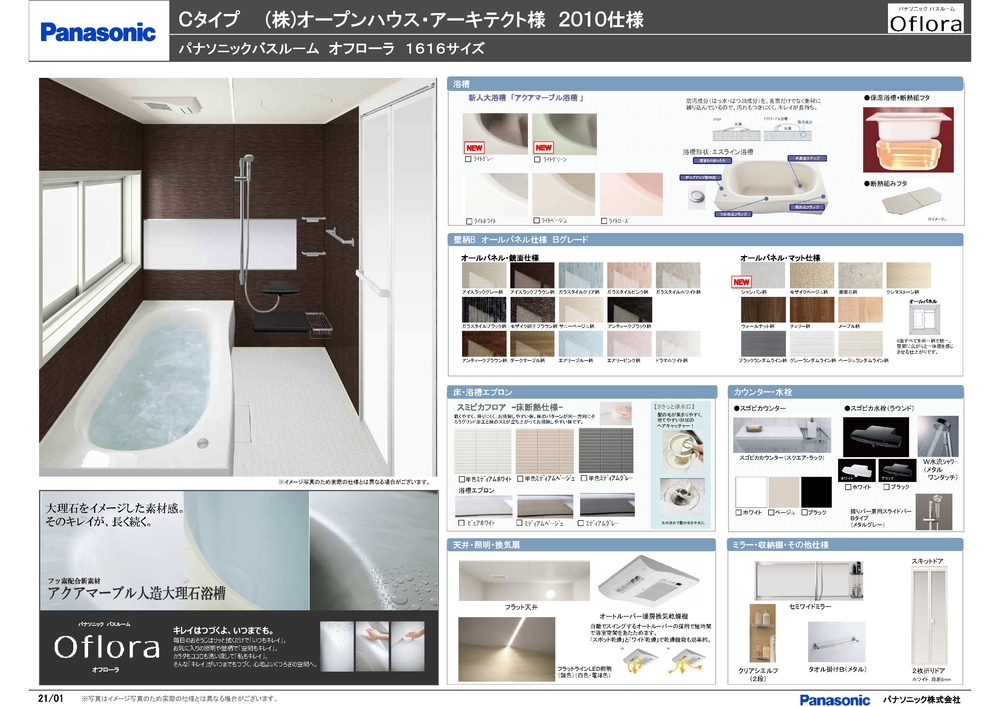Select the エアリーブルー柄 wall swatch

pyautogui.click(x=580, y=344)
